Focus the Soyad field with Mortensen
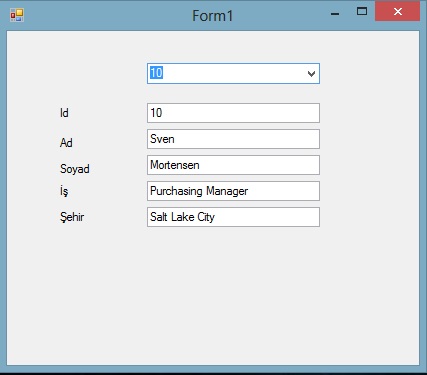The image size is (427, 375). click(233, 165)
